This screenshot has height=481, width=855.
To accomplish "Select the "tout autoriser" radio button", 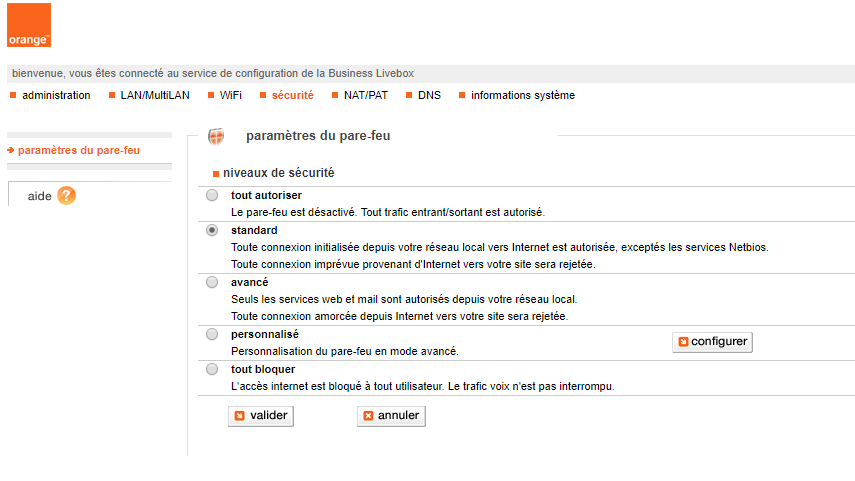I will click(212, 196).
